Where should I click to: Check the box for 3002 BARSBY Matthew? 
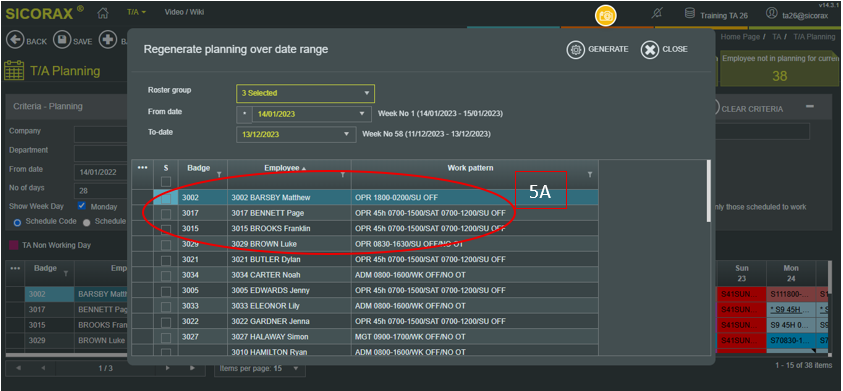coord(166,198)
